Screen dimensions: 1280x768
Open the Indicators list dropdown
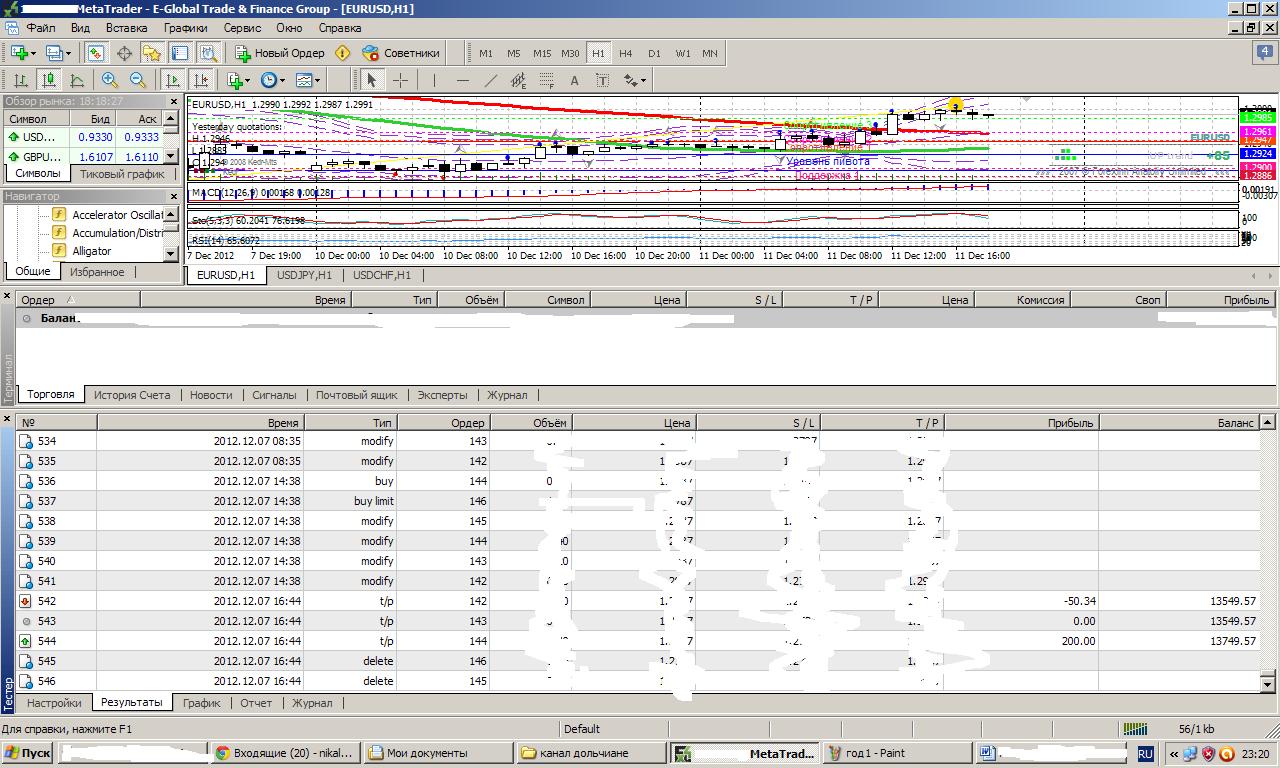pyautogui.click(x=239, y=80)
